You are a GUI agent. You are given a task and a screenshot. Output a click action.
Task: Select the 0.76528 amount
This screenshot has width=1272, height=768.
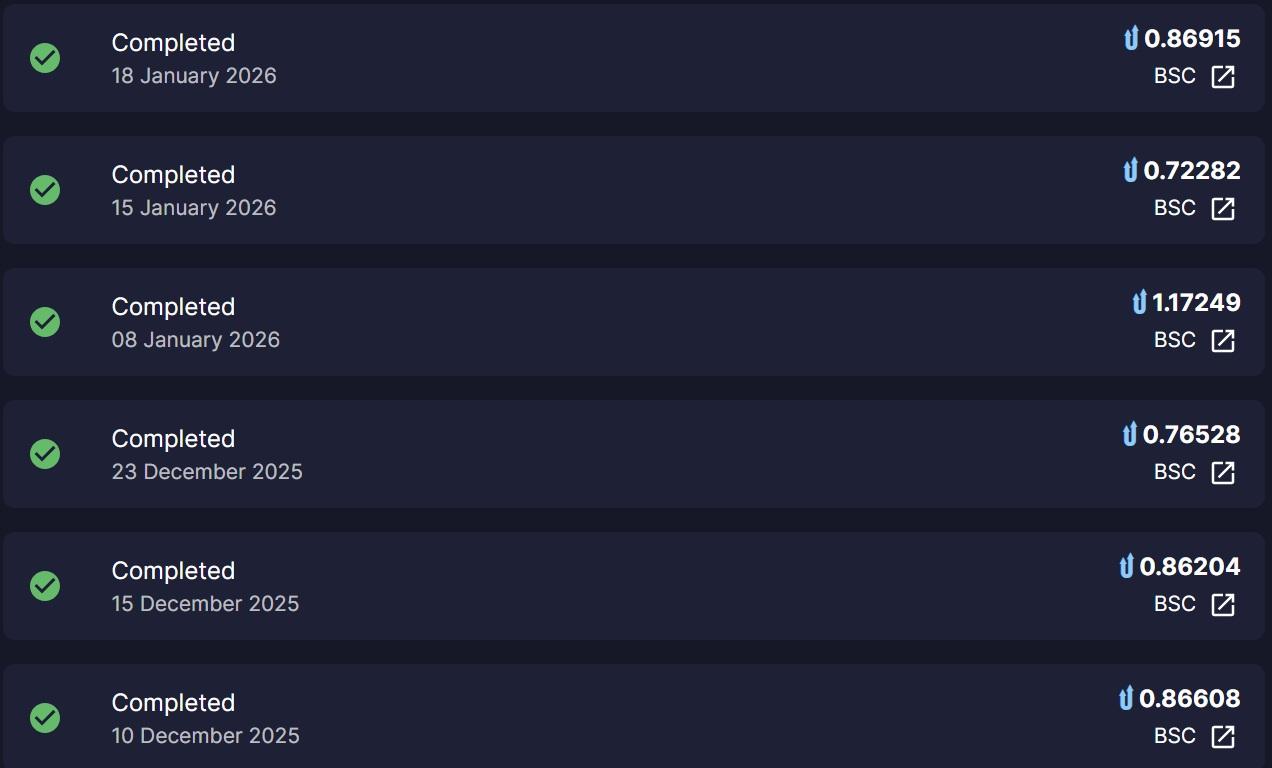[x=1192, y=435]
